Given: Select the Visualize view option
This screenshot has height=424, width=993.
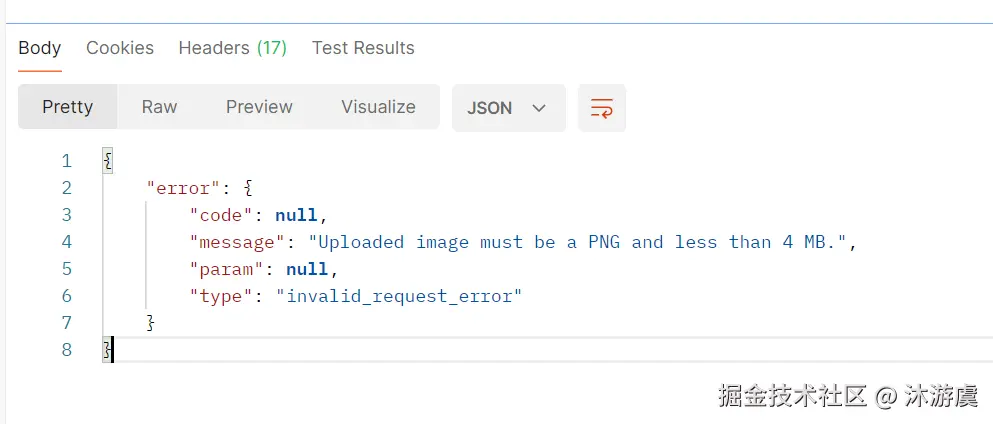Looking at the screenshot, I should point(378,107).
